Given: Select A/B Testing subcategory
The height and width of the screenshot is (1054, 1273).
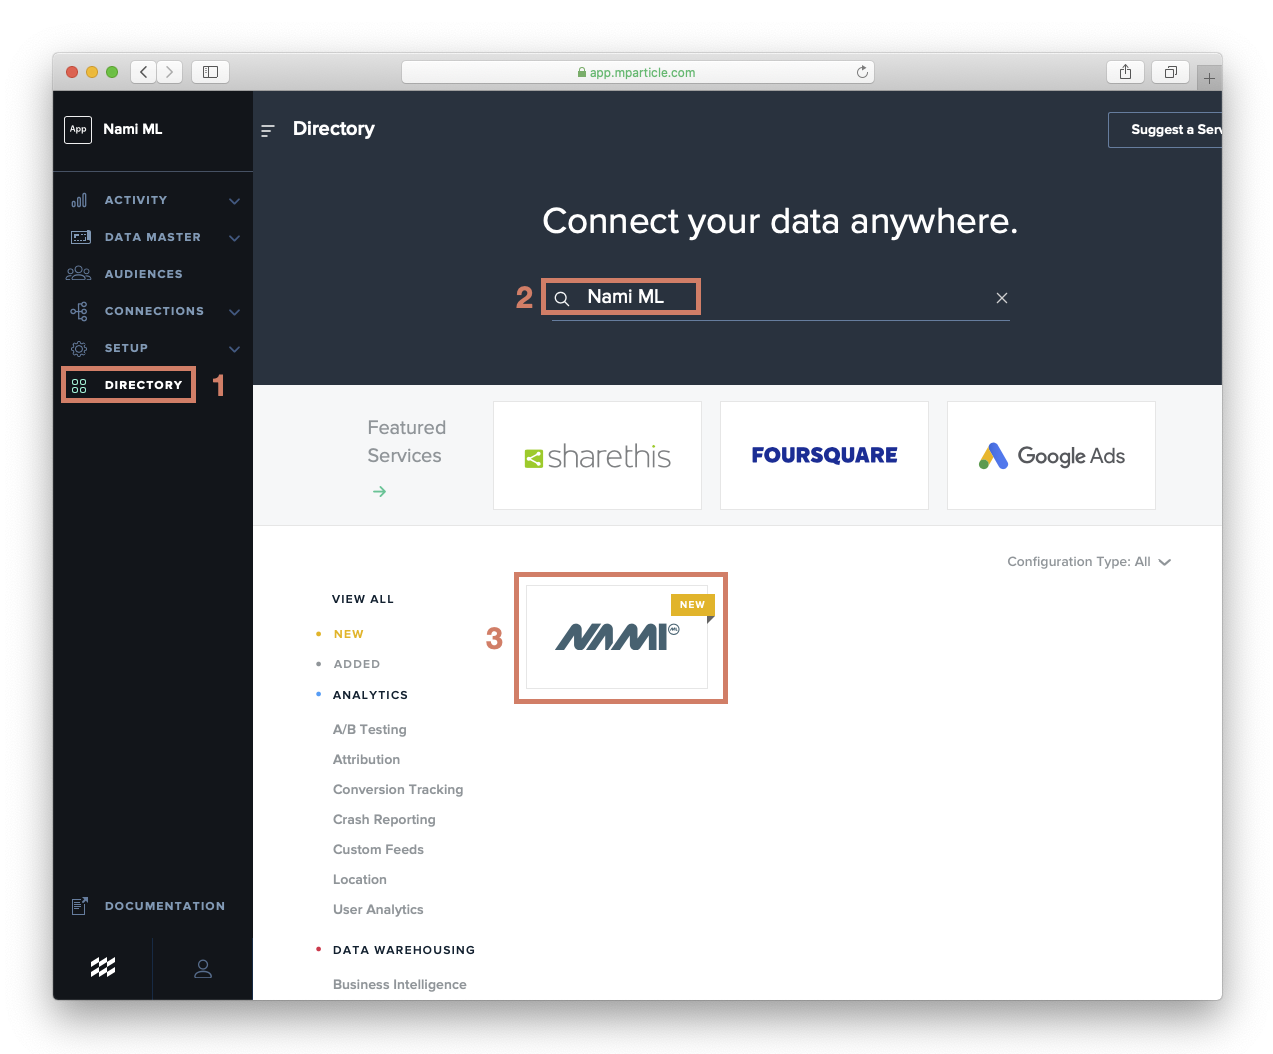Looking at the screenshot, I should 370,730.
